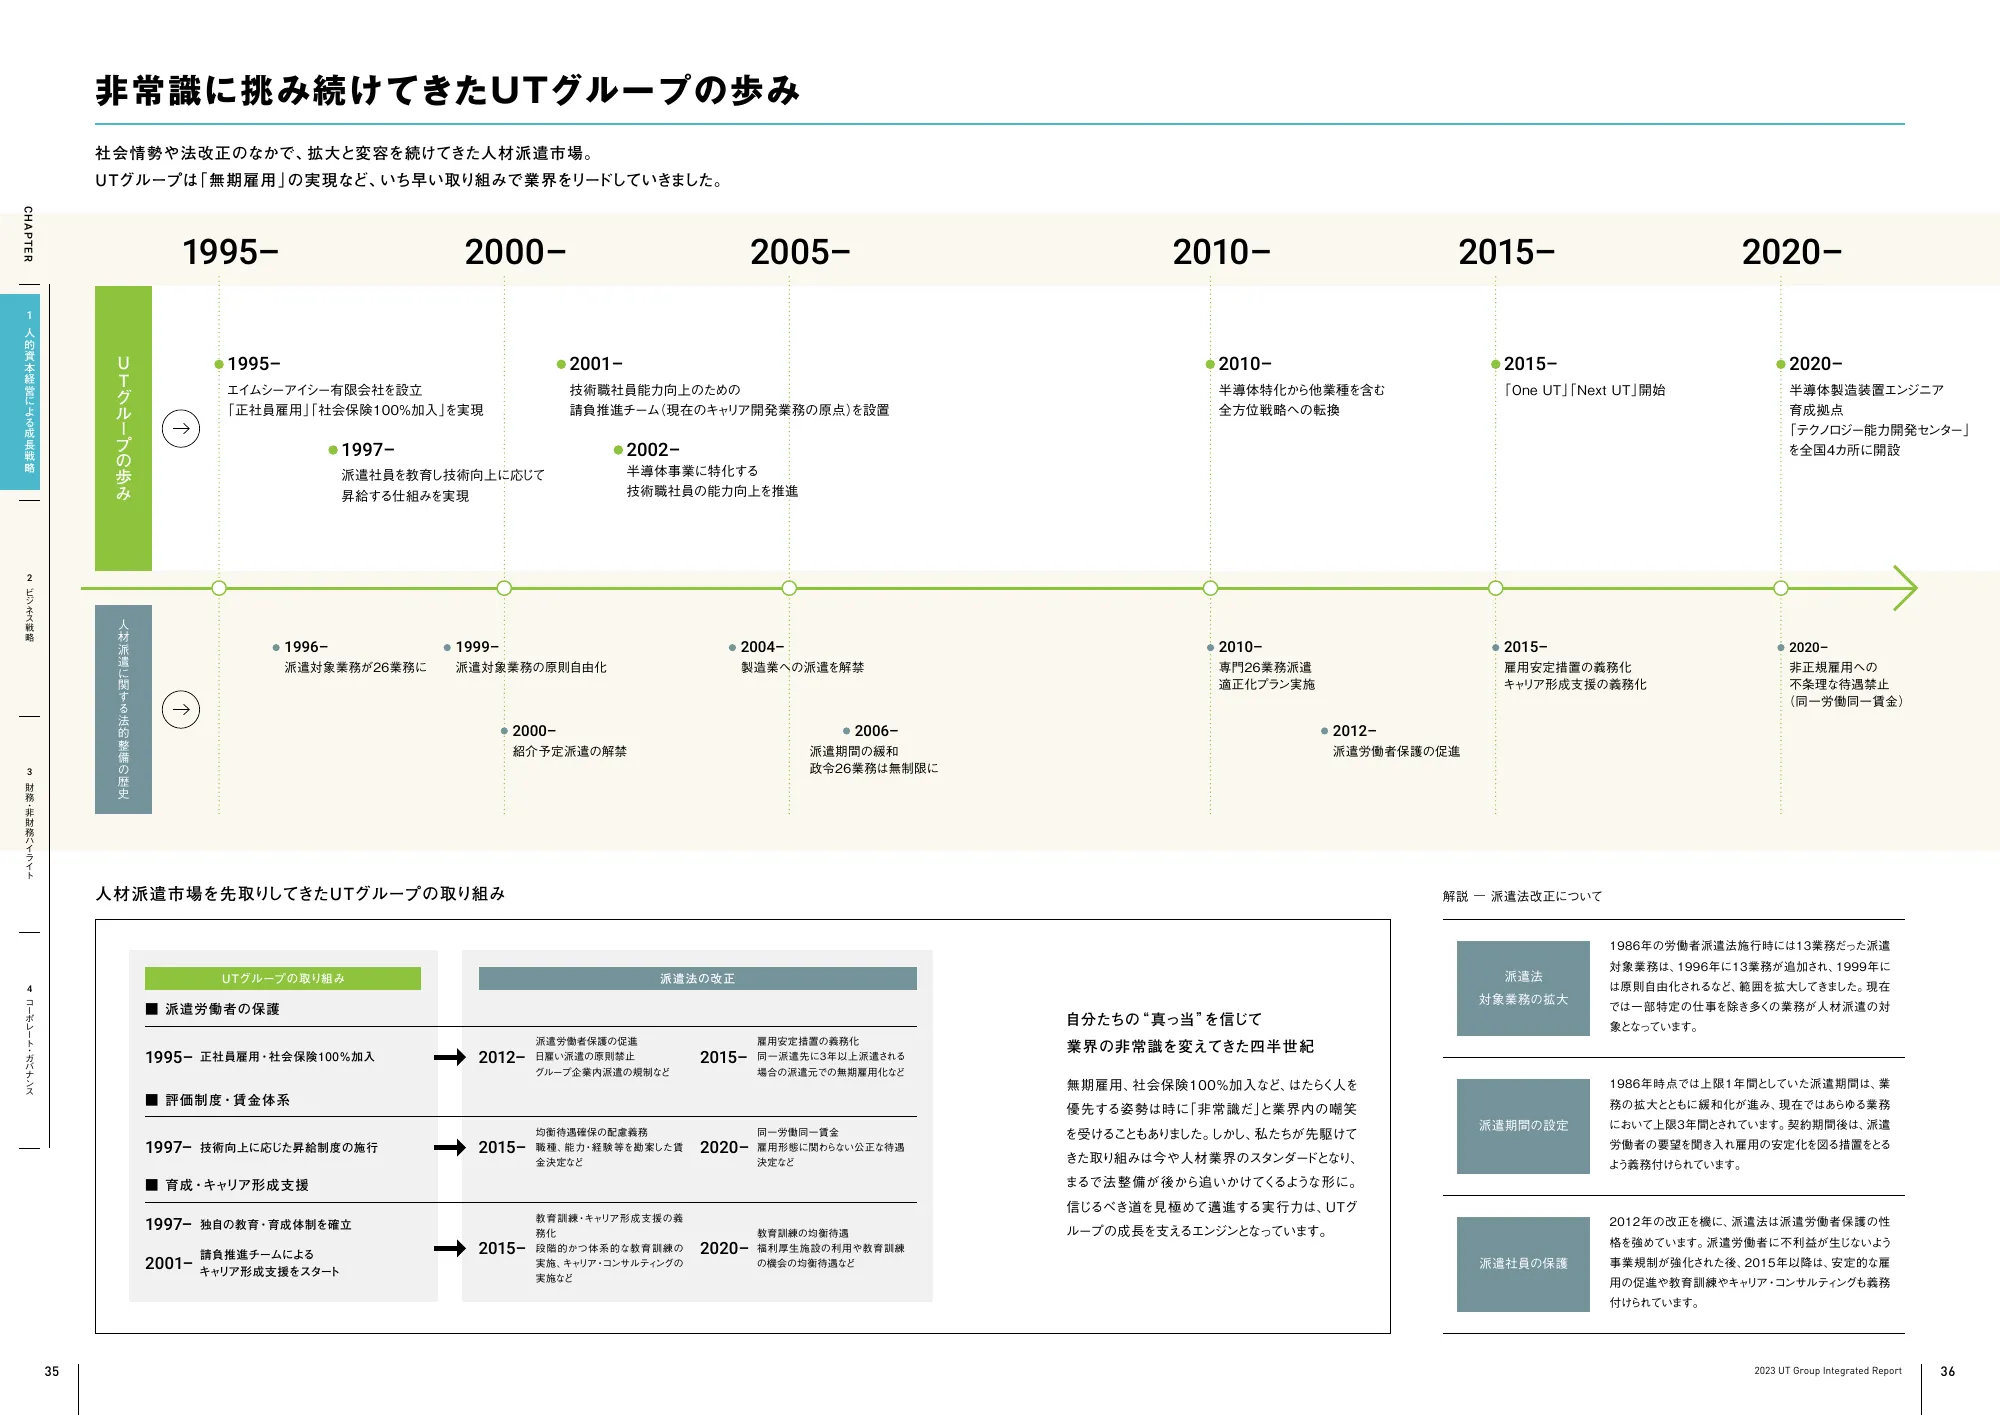
Task: Click arrow in 育成・キャリア形成支援 row
Action: (x=450, y=1248)
